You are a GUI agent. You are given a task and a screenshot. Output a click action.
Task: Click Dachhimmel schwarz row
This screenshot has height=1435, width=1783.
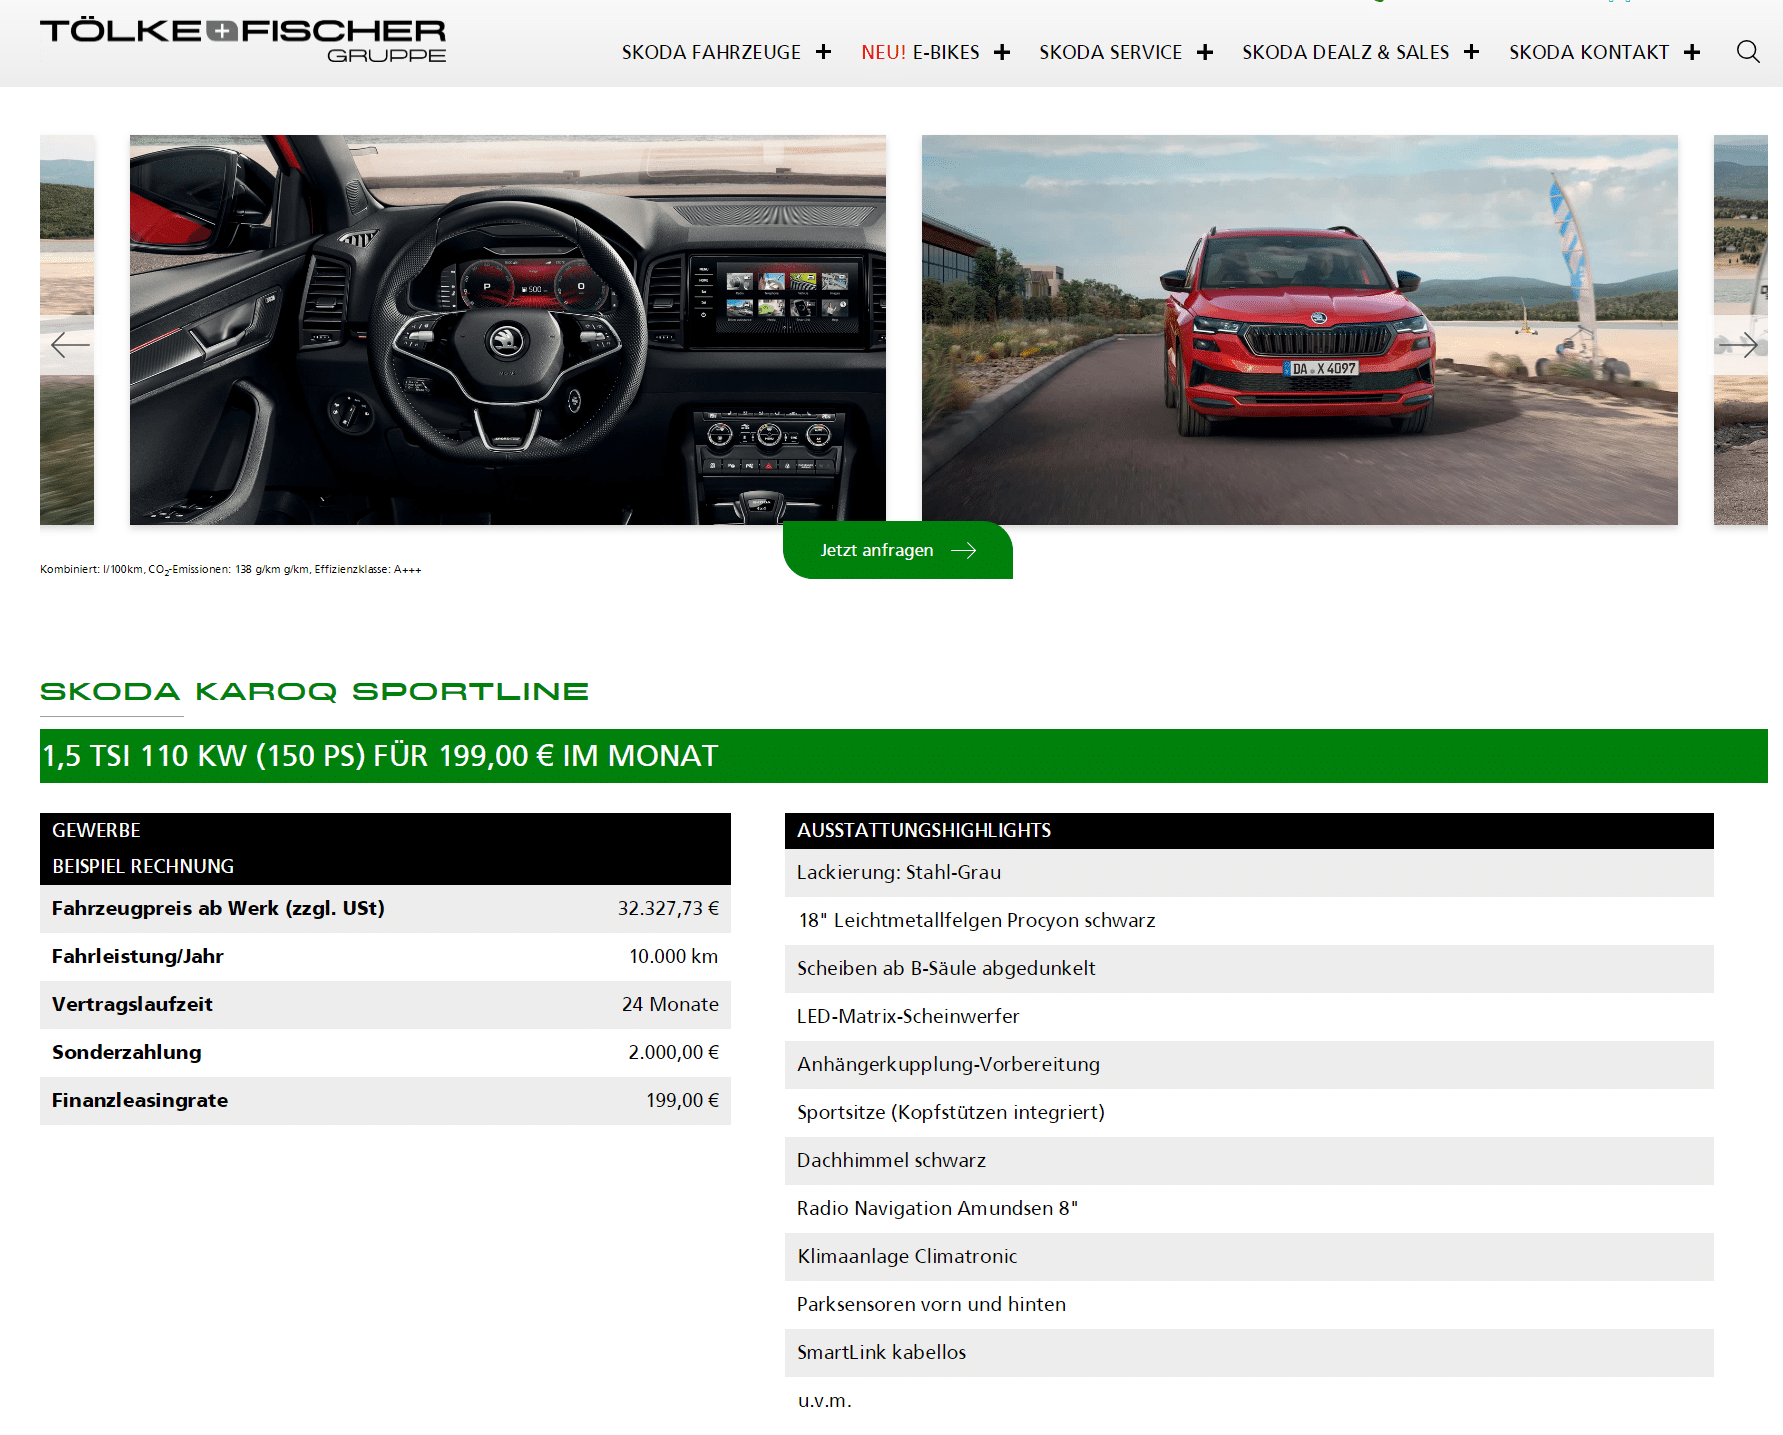(x=1249, y=1161)
